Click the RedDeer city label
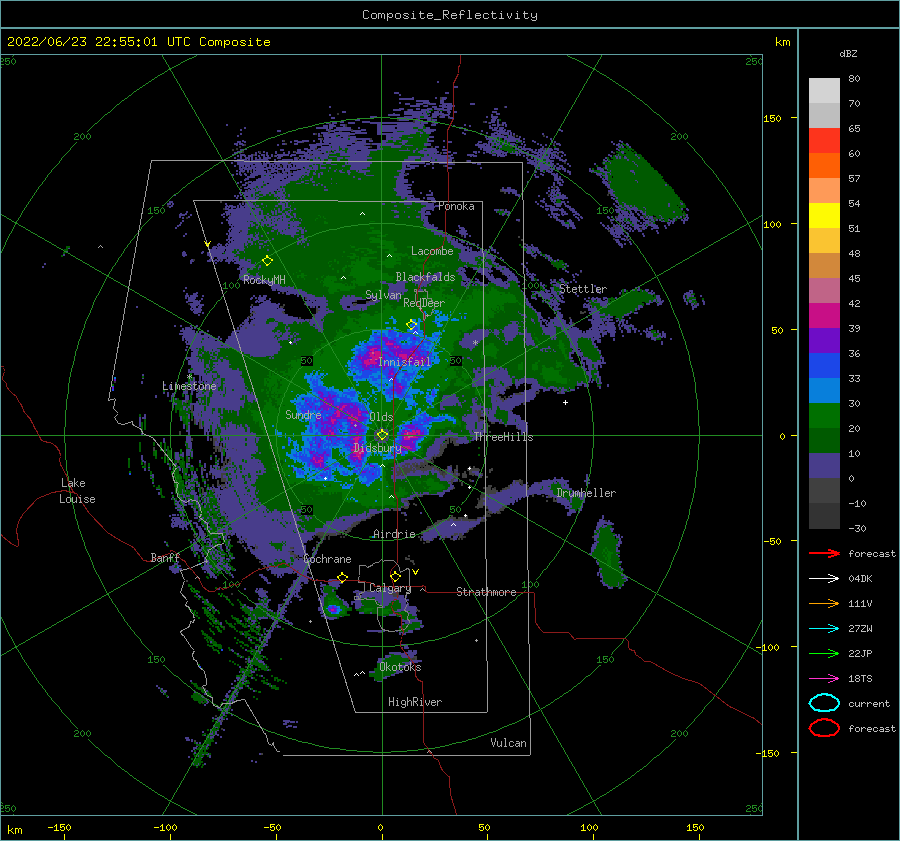This screenshot has width=900, height=841. [x=424, y=303]
